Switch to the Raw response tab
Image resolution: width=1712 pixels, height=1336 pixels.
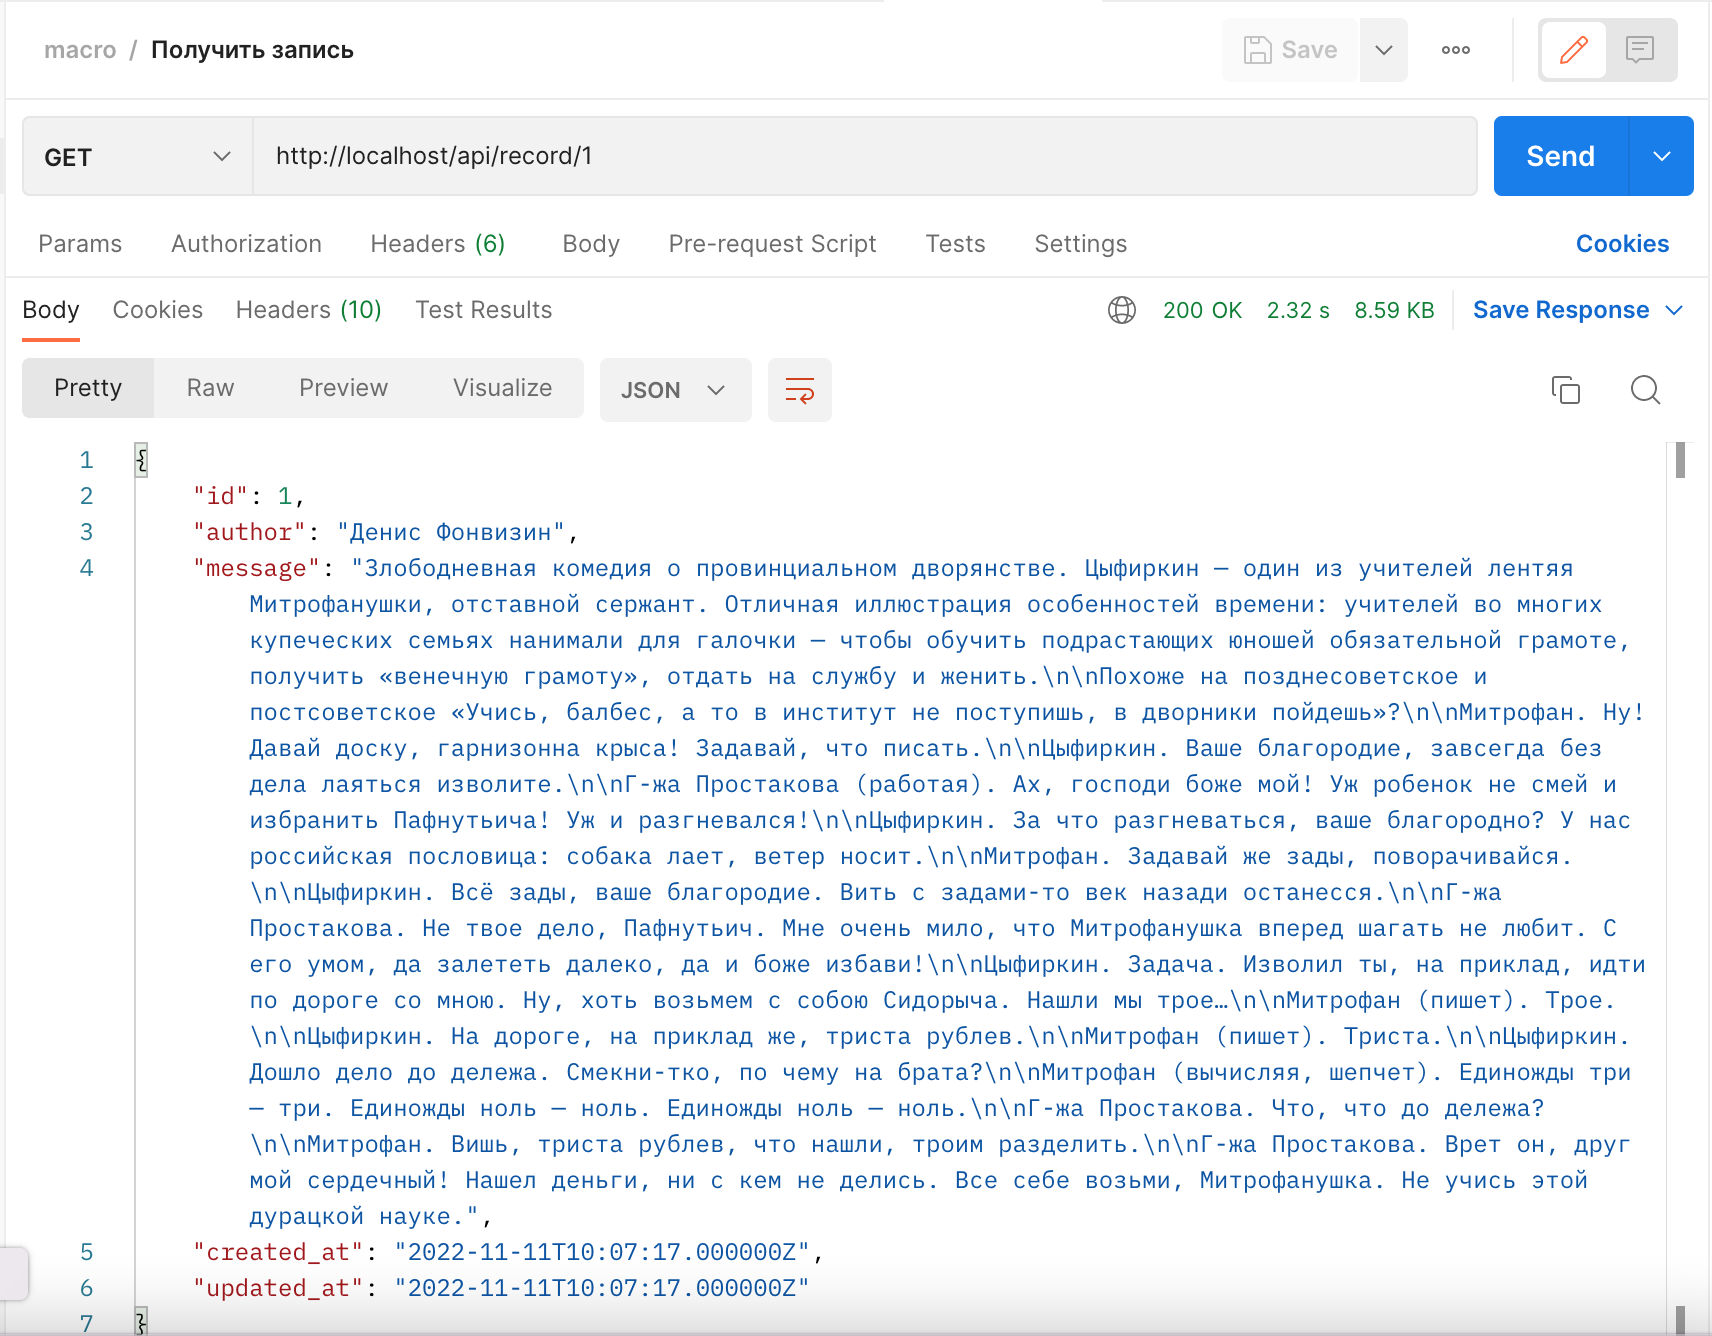209,388
